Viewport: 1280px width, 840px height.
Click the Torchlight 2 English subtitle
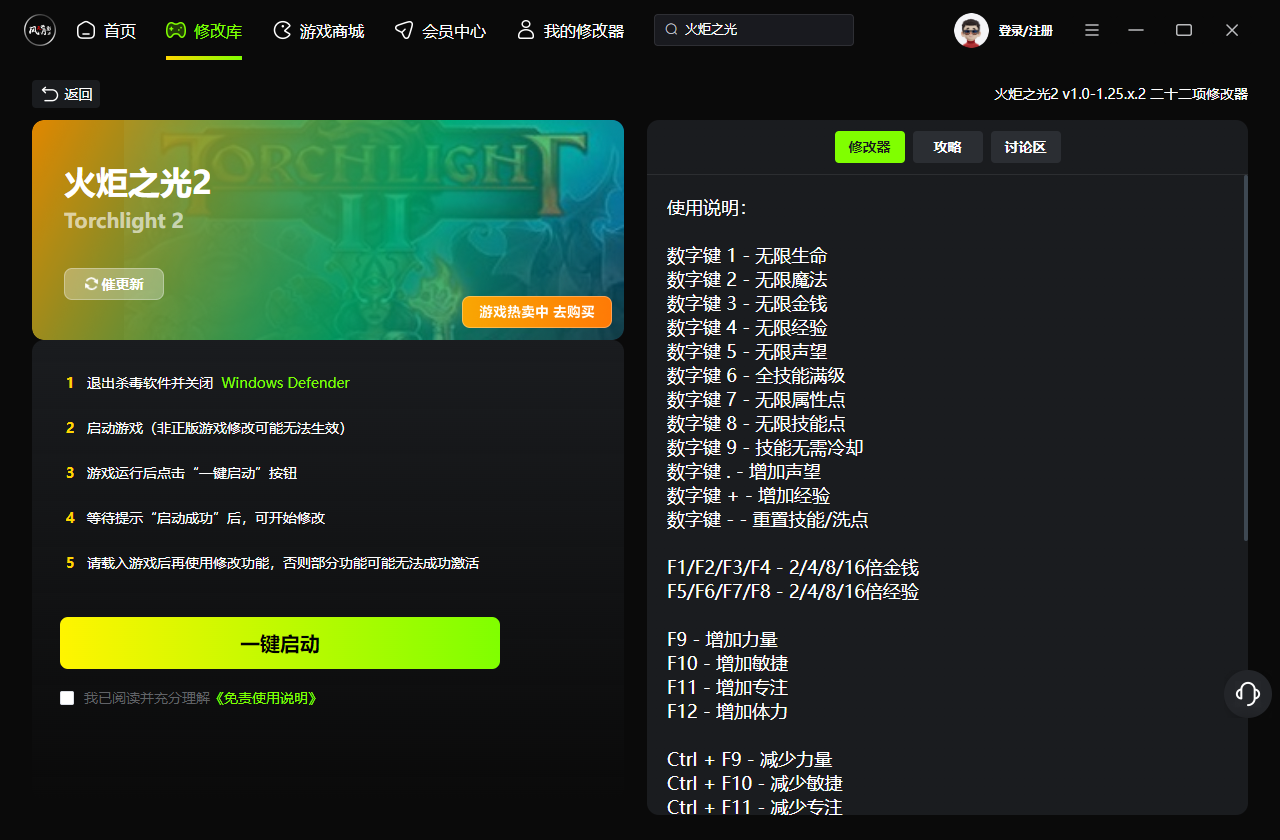tap(124, 221)
